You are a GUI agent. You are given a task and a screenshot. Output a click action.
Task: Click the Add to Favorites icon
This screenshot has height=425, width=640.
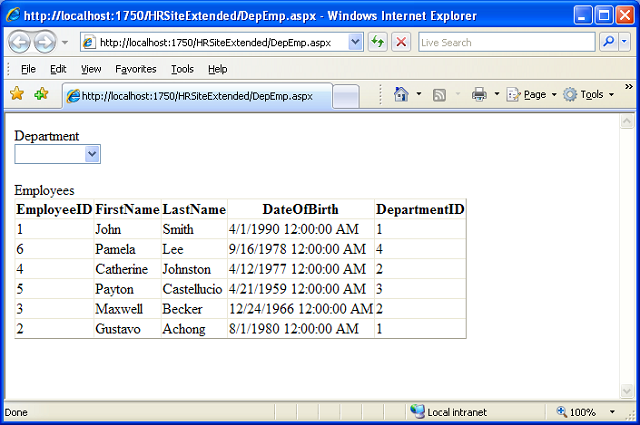[x=41, y=94]
